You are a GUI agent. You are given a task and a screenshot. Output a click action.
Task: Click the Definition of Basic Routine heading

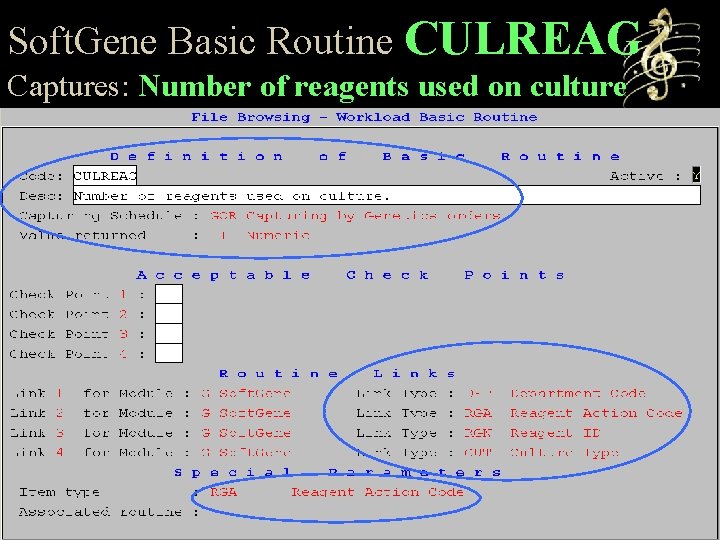pyautogui.click(x=366, y=156)
